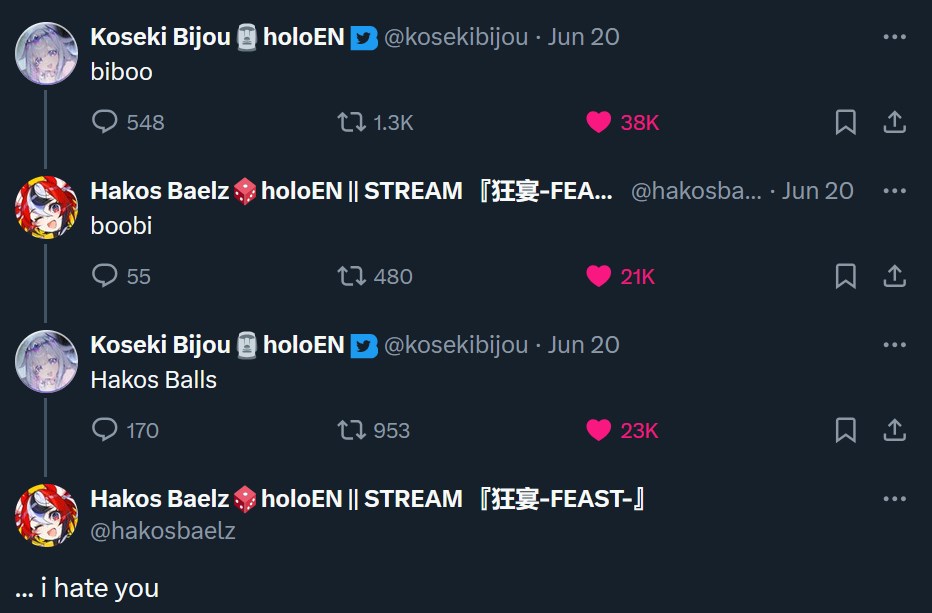
Task: Retweet the "boobi" tweet with 480 retweets
Action: pyautogui.click(x=351, y=276)
